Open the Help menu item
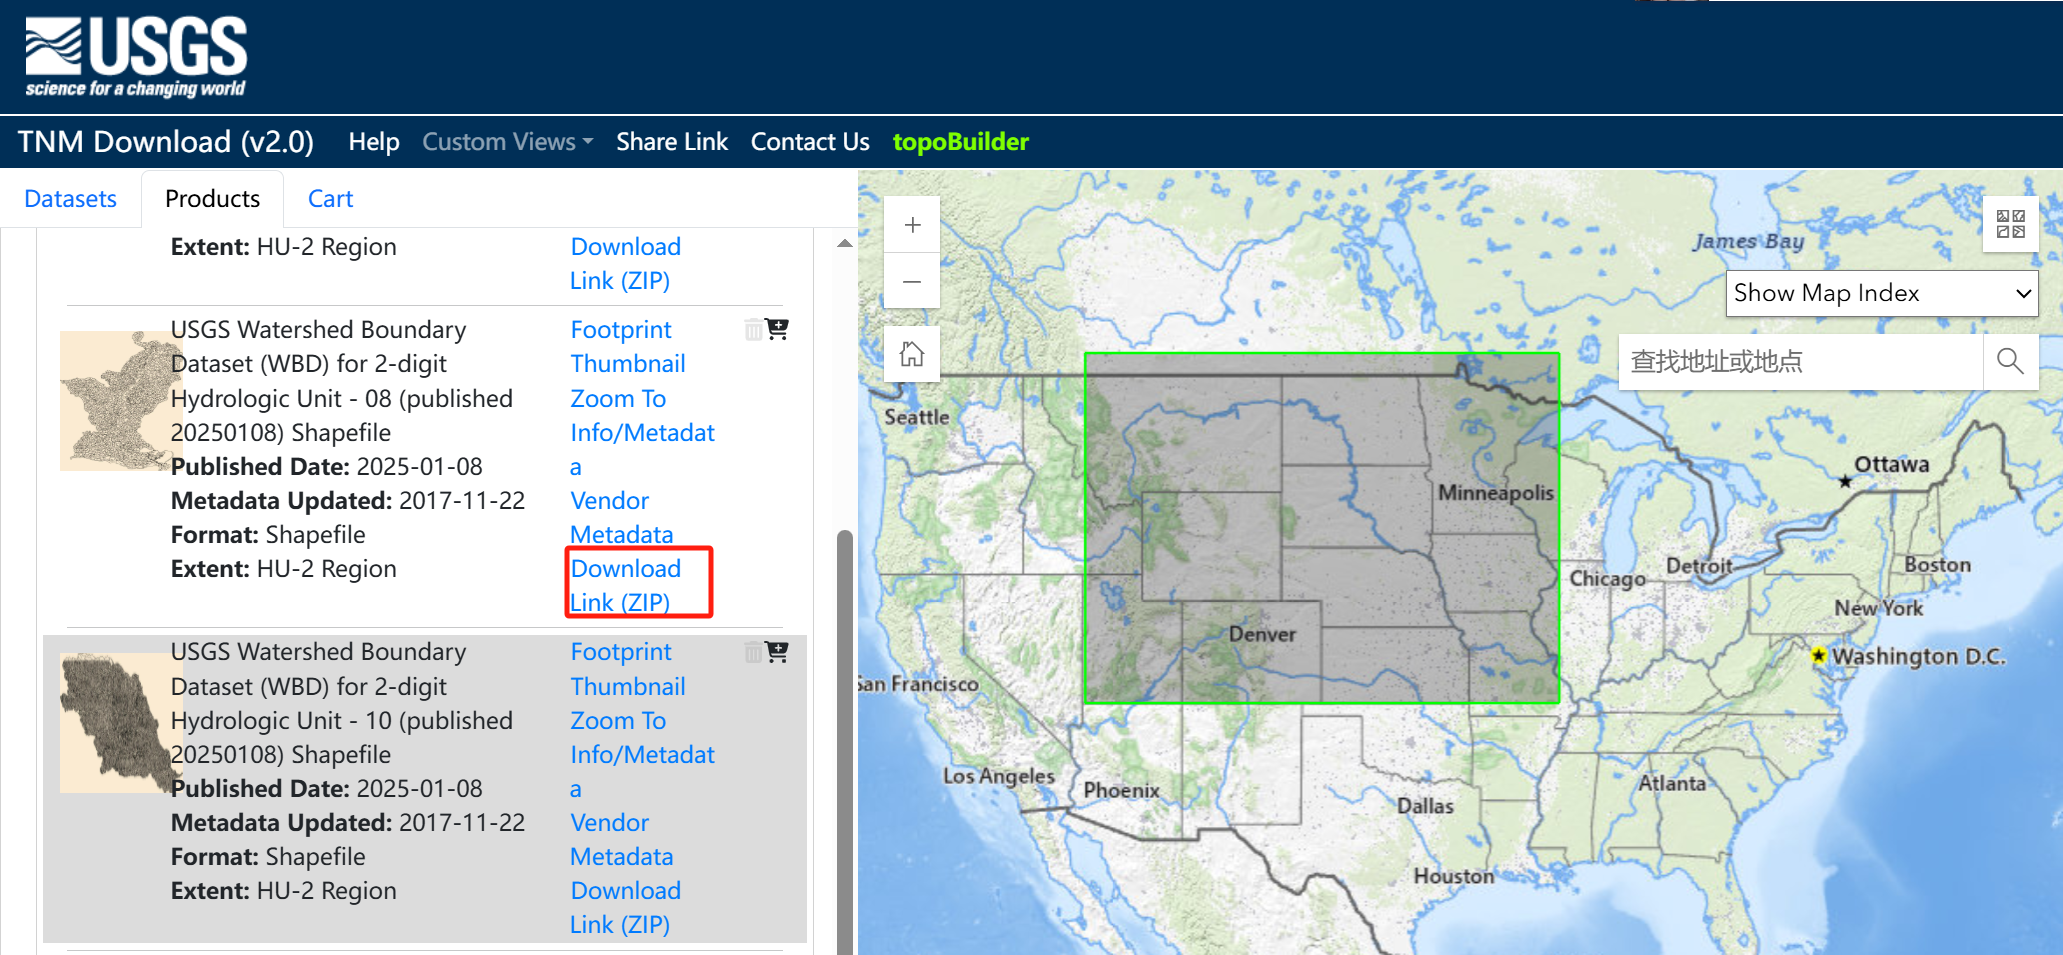 pyautogui.click(x=374, y=142)
